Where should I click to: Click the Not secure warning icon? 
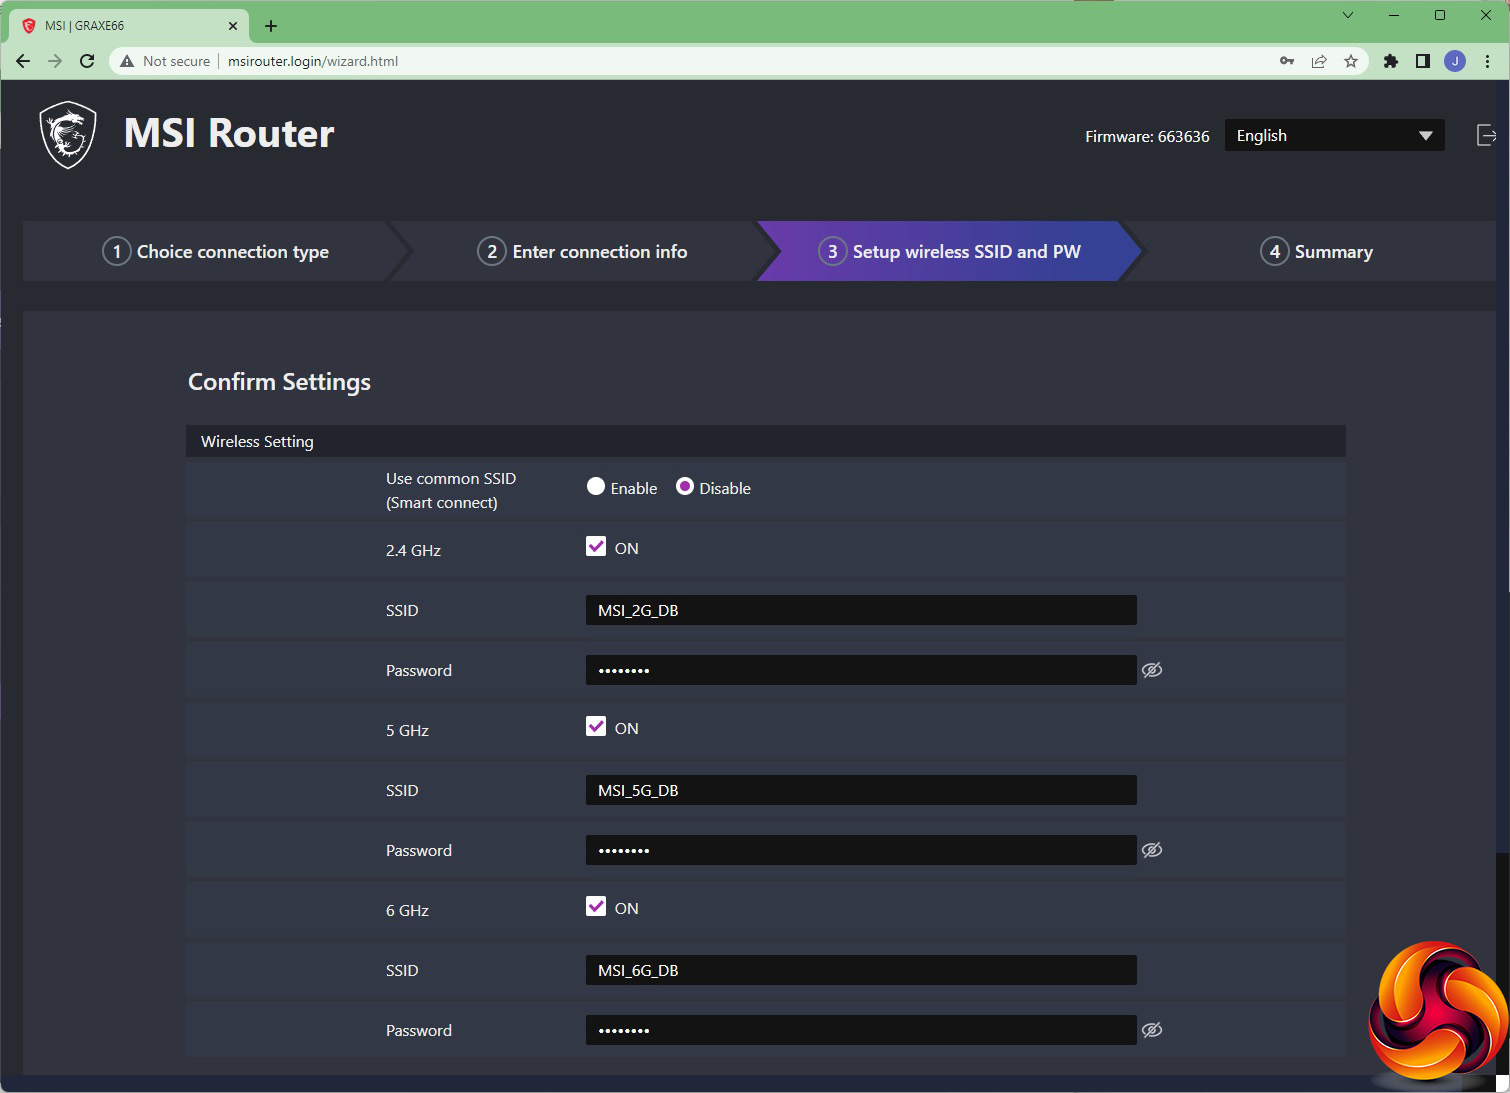[x=127, y=61]
